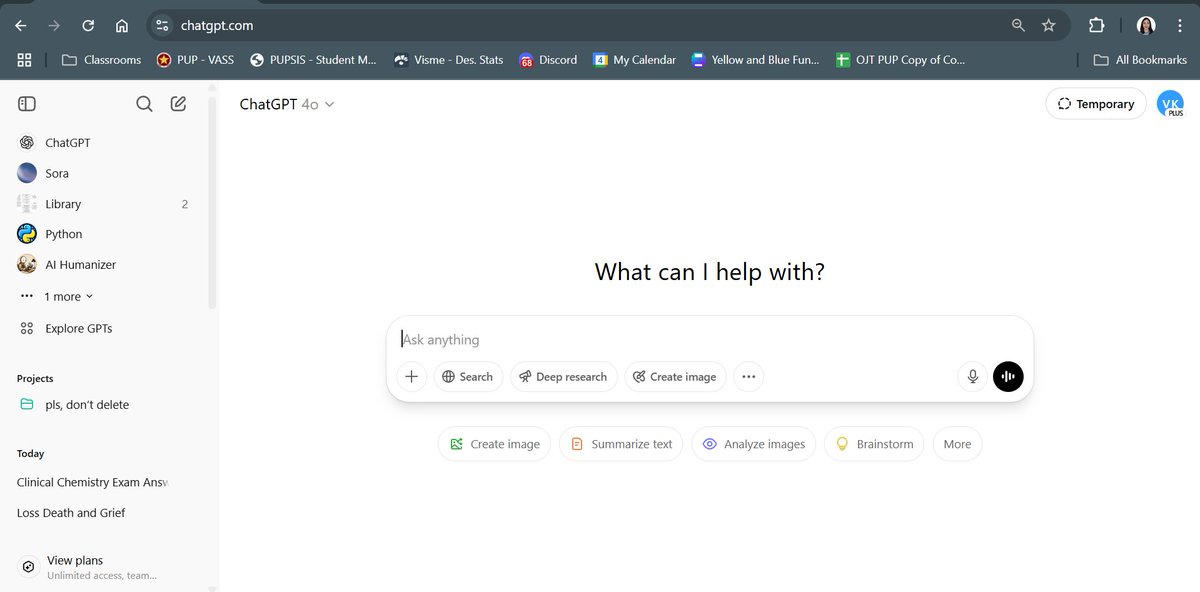Viewport: 1200px width, 592px height.
Task: Open the My Calendar bookmark
Action: point(634,60)
